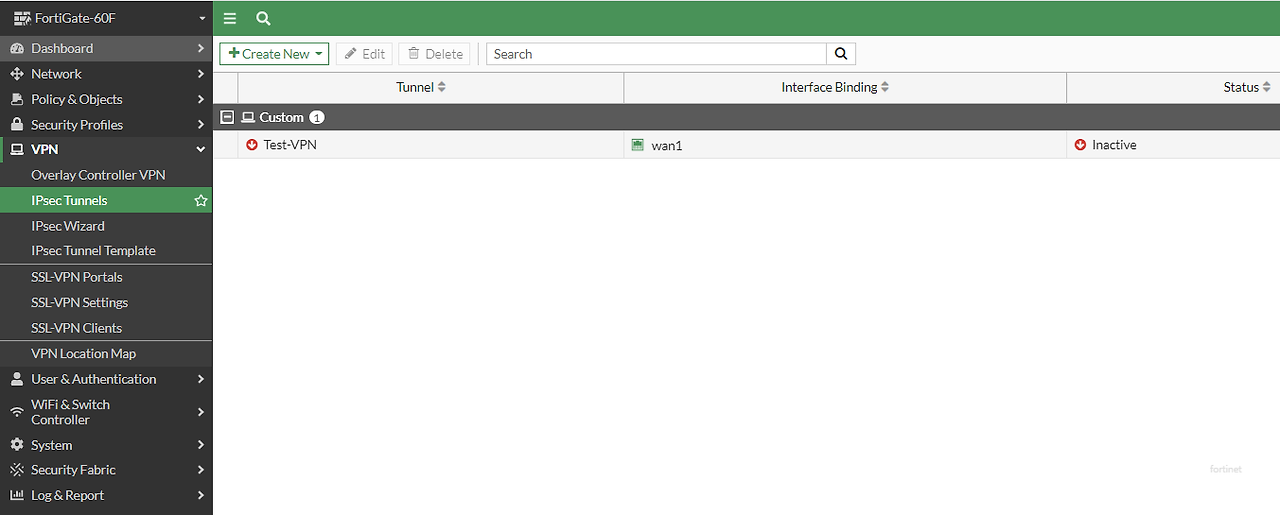This screenshot has width=1280, height=515.
Task: Click the Status column header label
Action: coord(1241,87)
